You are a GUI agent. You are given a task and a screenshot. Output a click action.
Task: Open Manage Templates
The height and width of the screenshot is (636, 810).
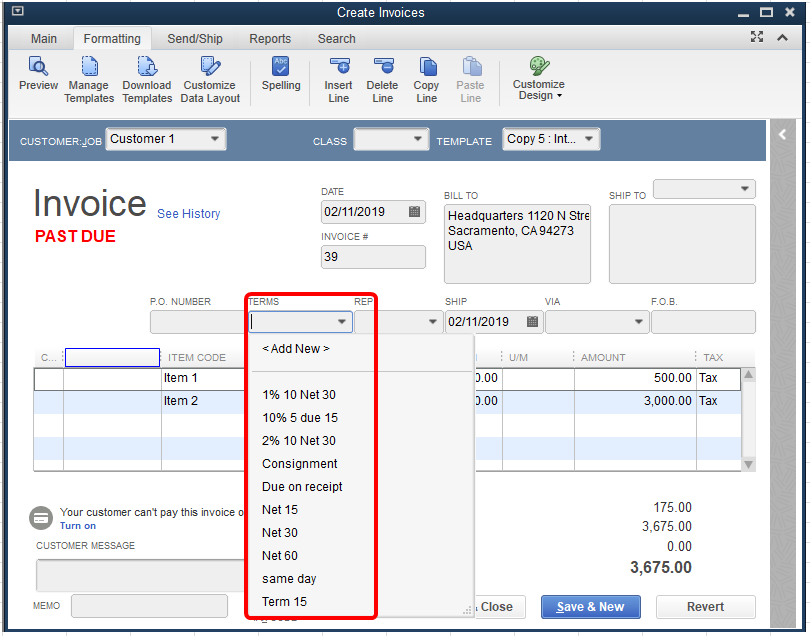[89, 78]
